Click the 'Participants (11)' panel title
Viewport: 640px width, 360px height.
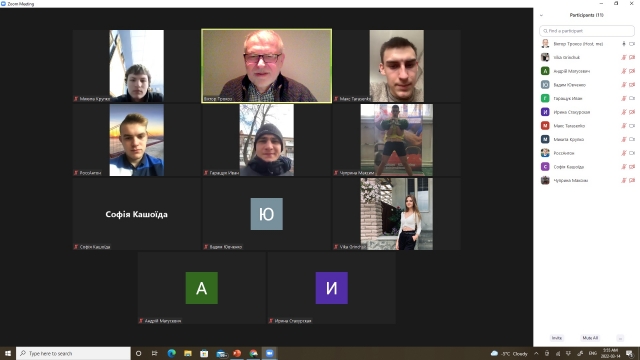(587, 15)
